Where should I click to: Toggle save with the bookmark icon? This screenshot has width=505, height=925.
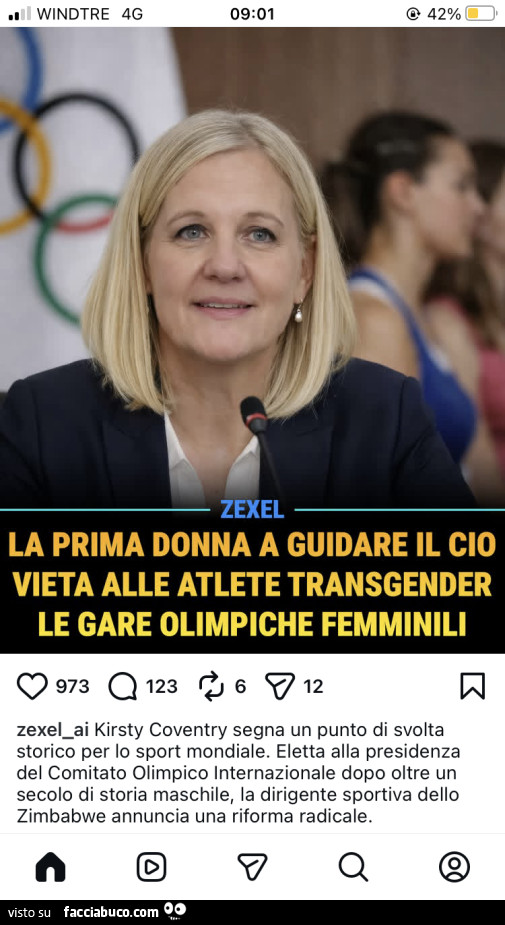click(473, 686)
